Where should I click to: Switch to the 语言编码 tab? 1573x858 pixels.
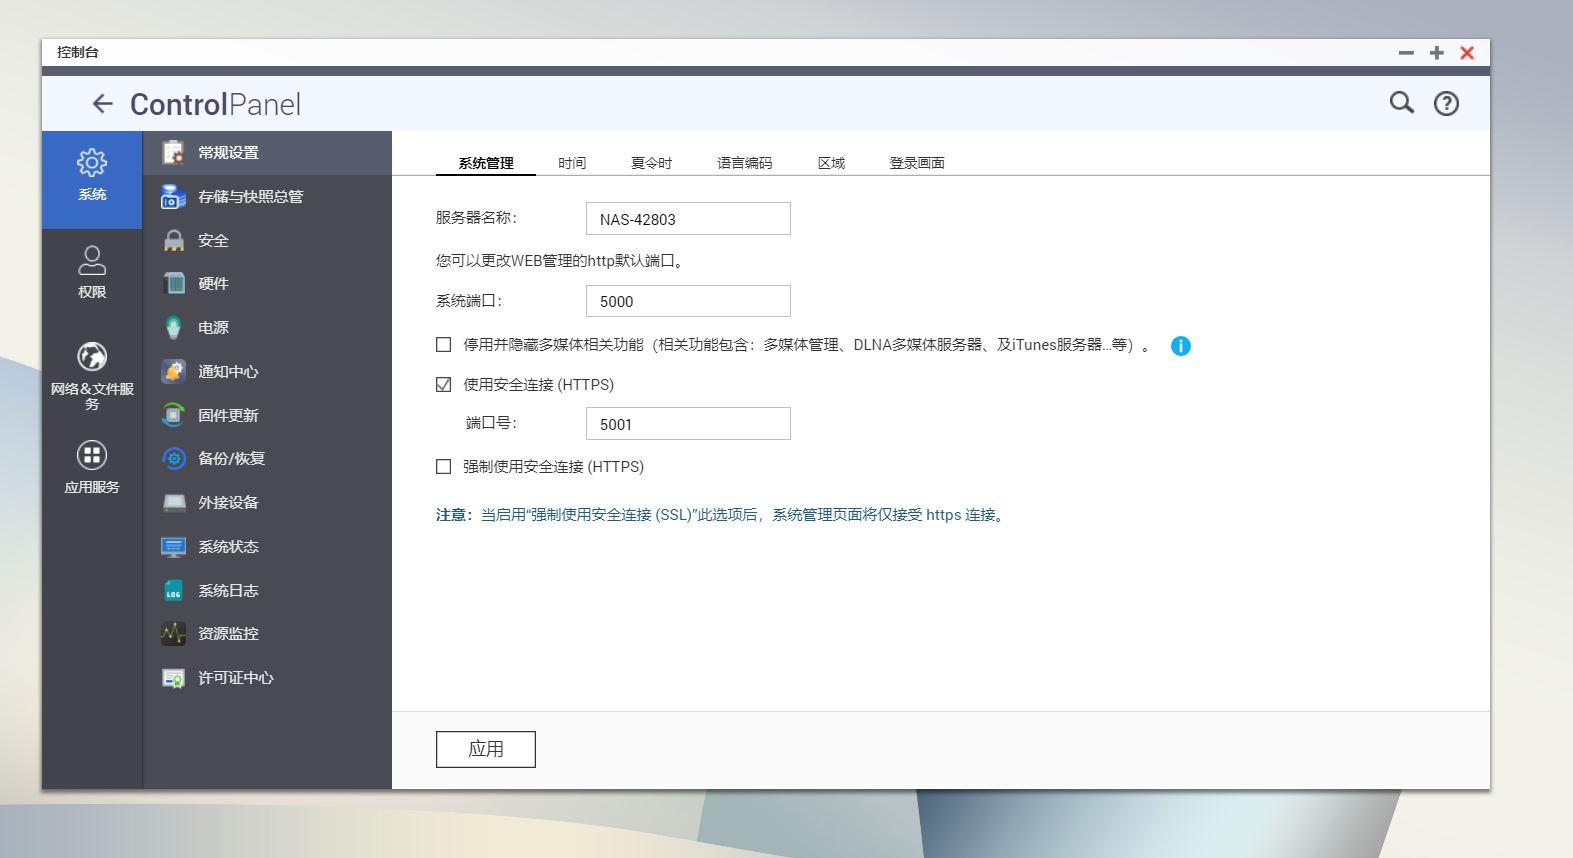tap(744, 163)
